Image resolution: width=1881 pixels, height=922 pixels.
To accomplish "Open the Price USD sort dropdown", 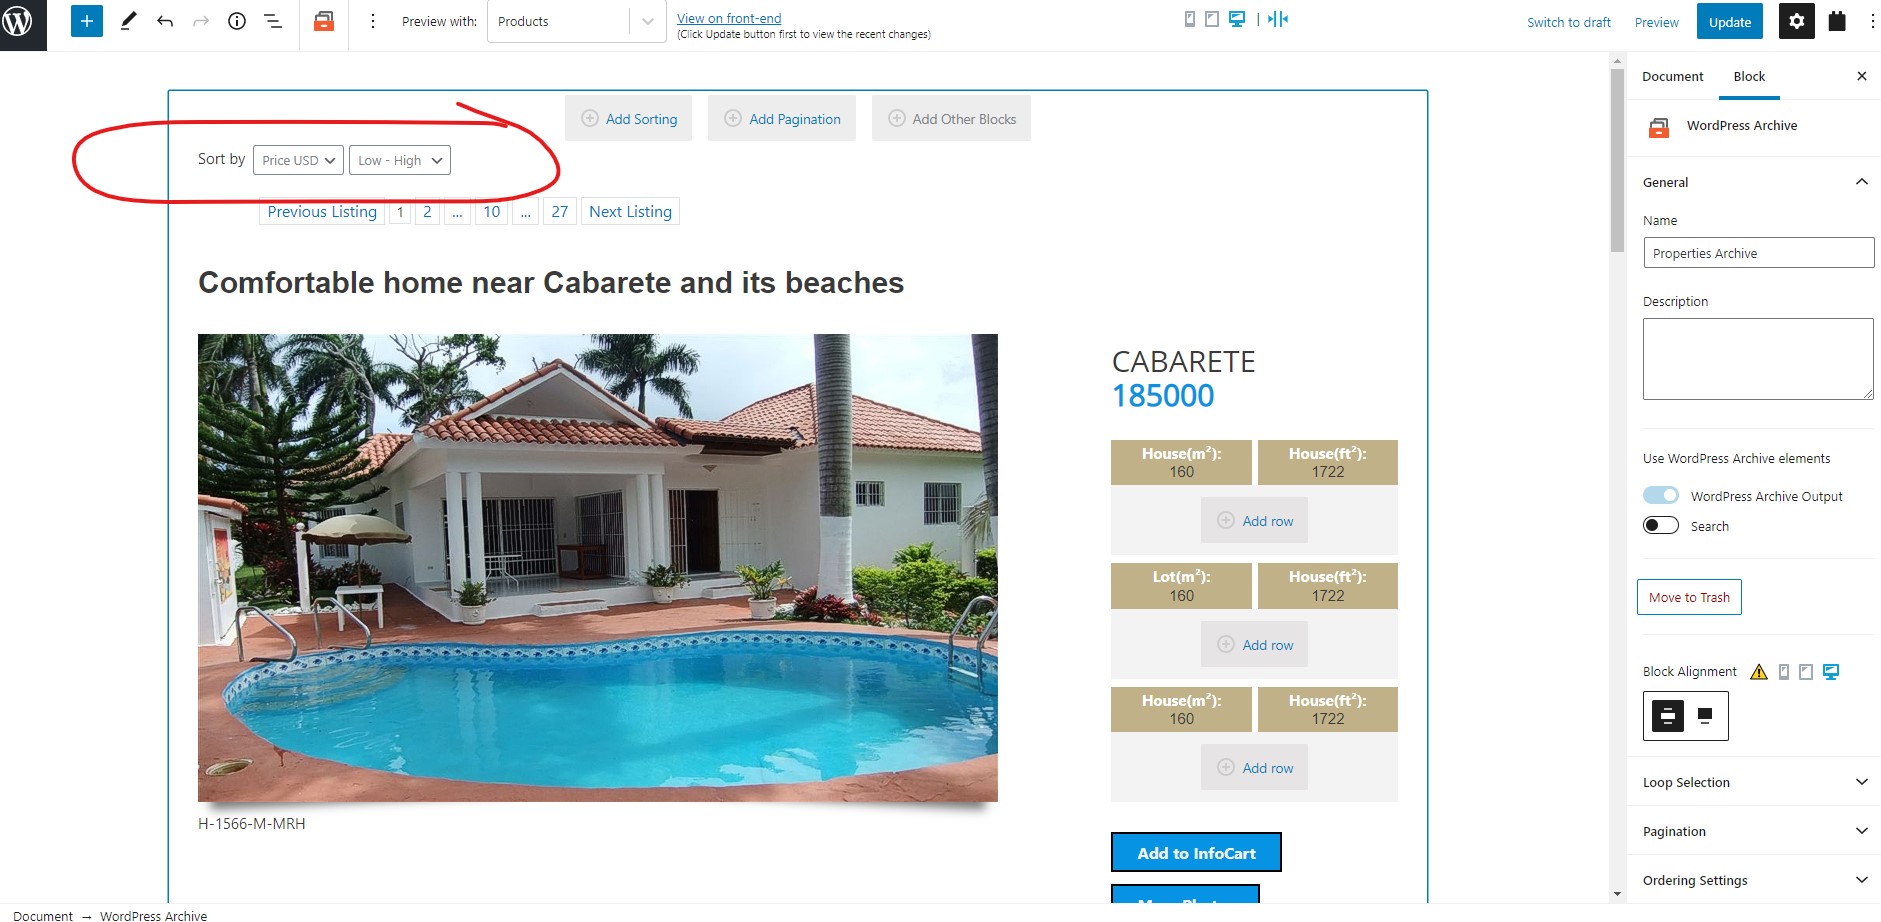I will [298, 160].
